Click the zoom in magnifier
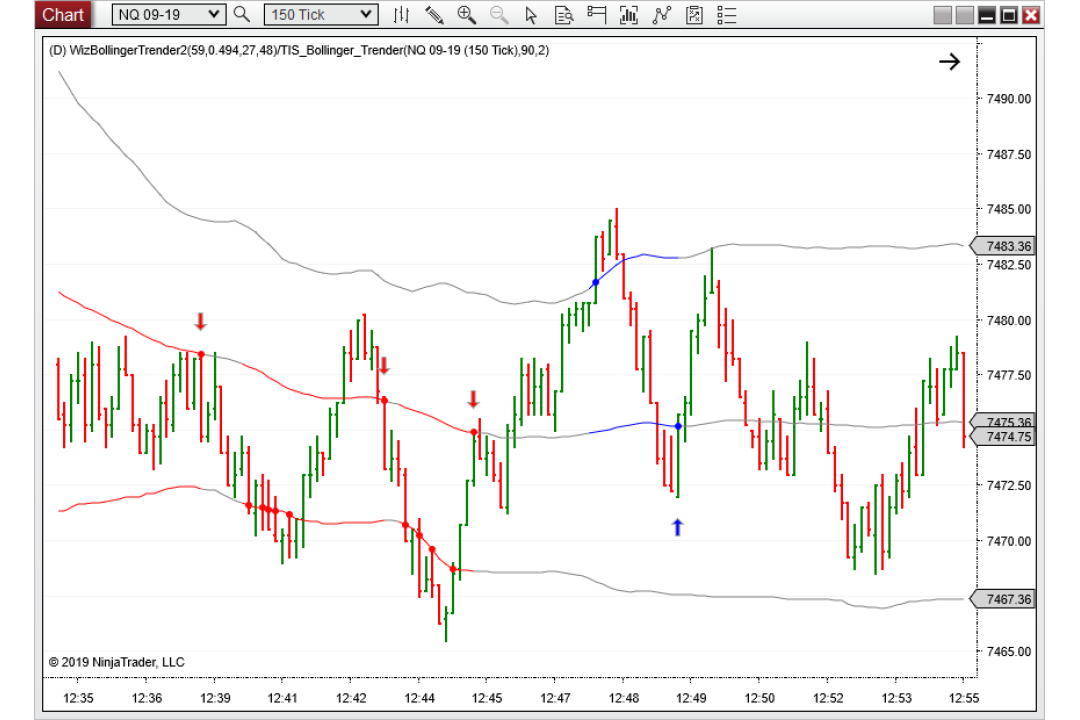The width and height of the screenshot is (1080, 720). click(x=466, y=14)
